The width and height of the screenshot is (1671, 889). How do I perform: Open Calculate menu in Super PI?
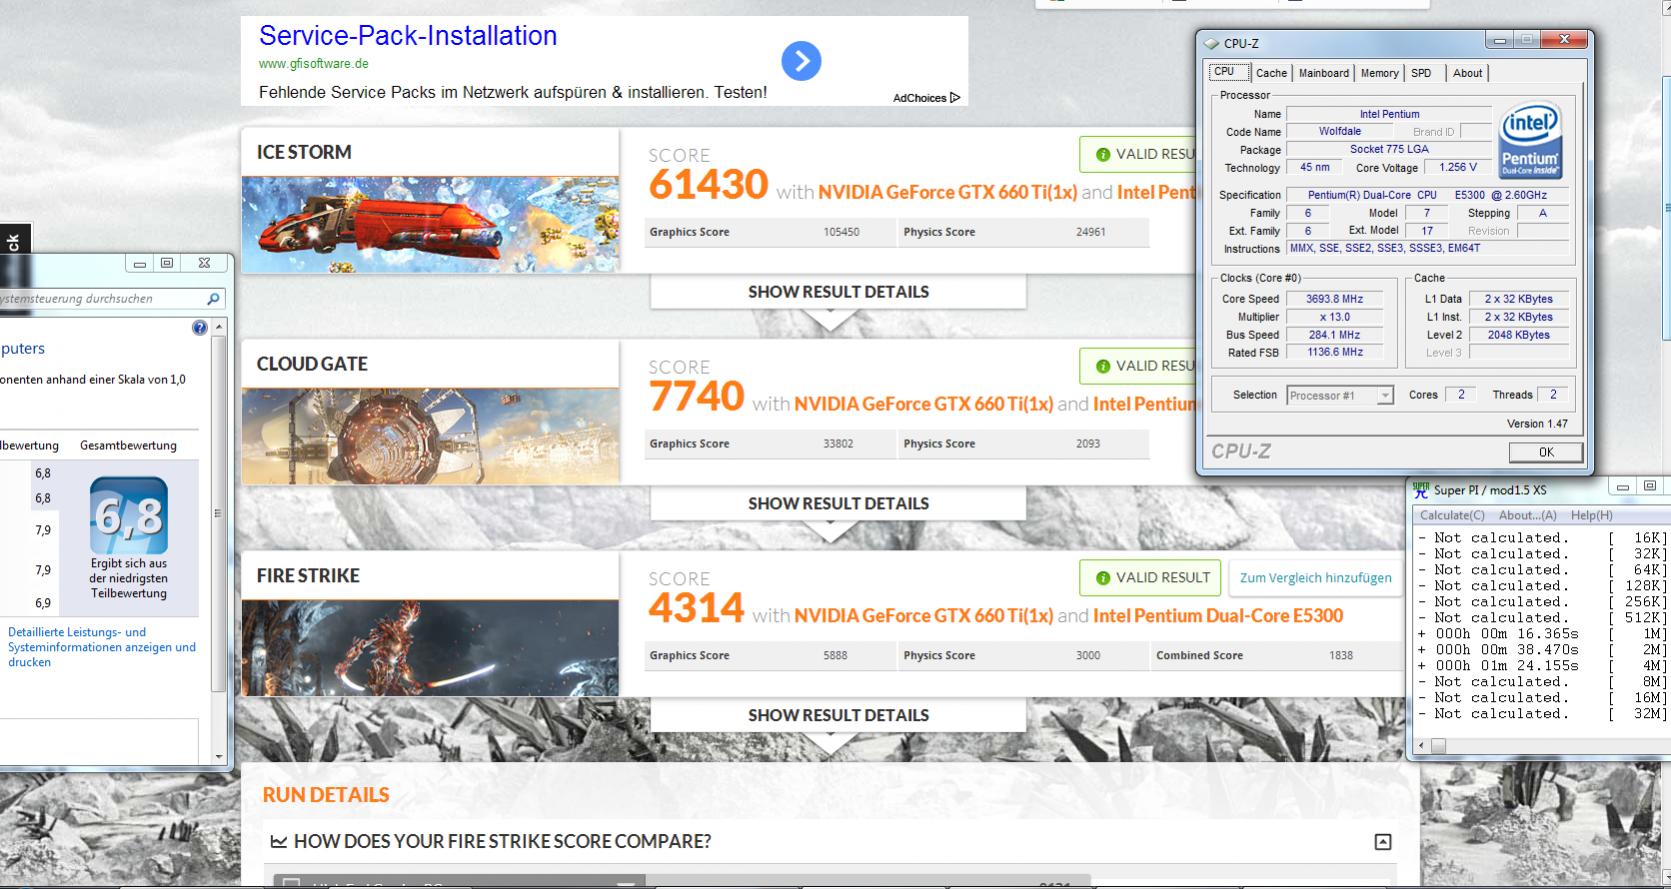point(1452,515)
